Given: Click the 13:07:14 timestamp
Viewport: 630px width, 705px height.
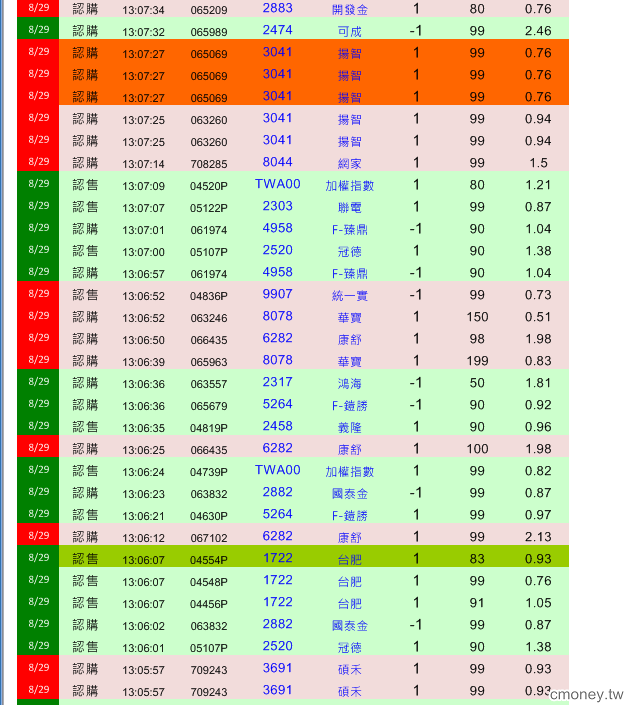Looking at the screenshot, I should (x=143, y=164).
